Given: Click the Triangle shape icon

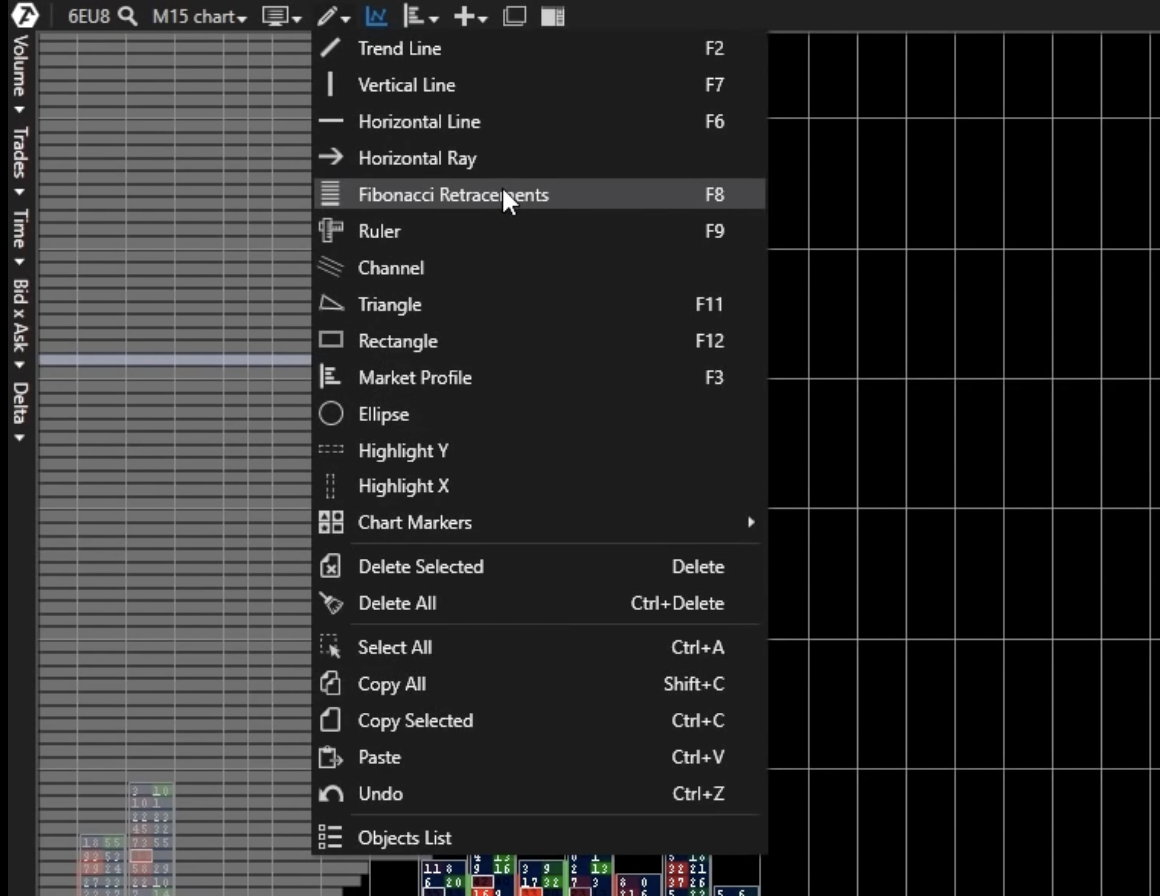Looking at the screenshot, I should 331,303.
